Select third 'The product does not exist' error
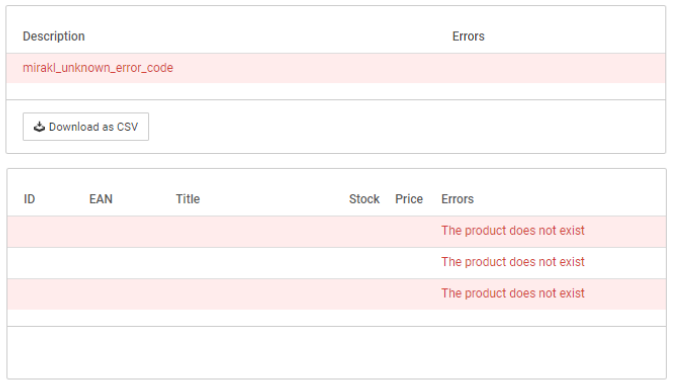This screenshot has height=386, width=673. (513, 293)
